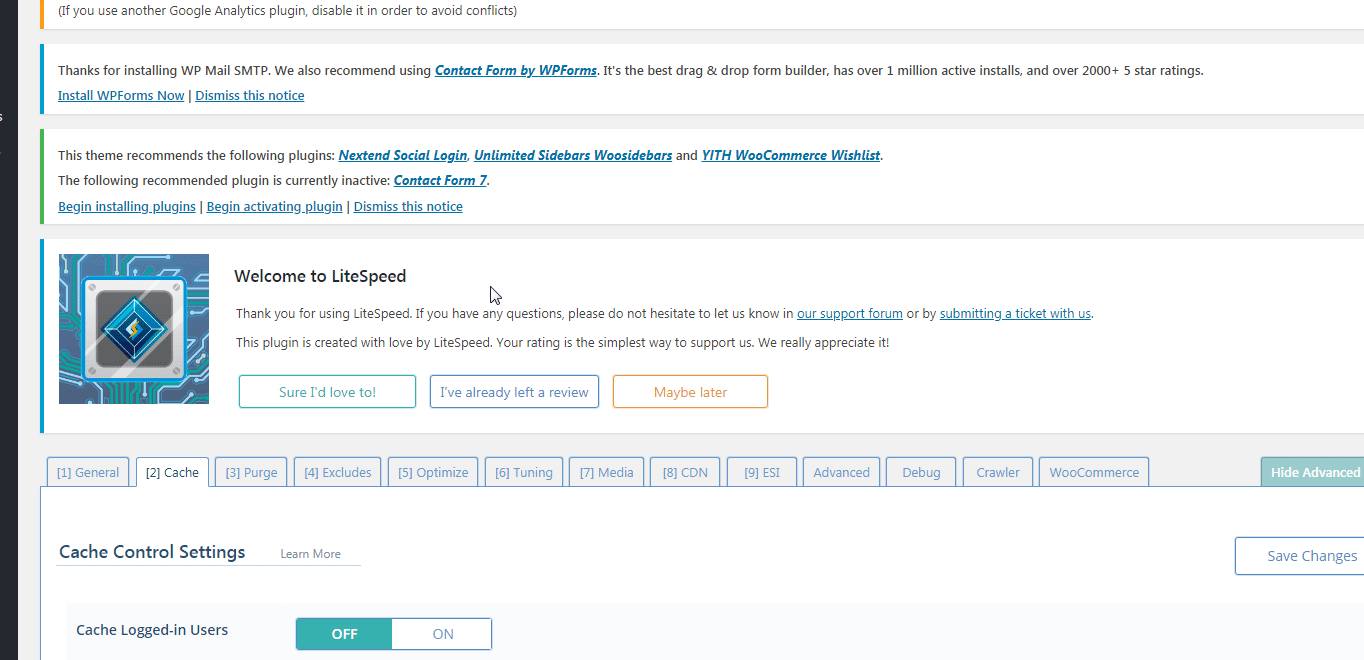The width and height of the screenshot is (1364, 660).
Task: Click the Save Changes button
Action: (1300, 556)
